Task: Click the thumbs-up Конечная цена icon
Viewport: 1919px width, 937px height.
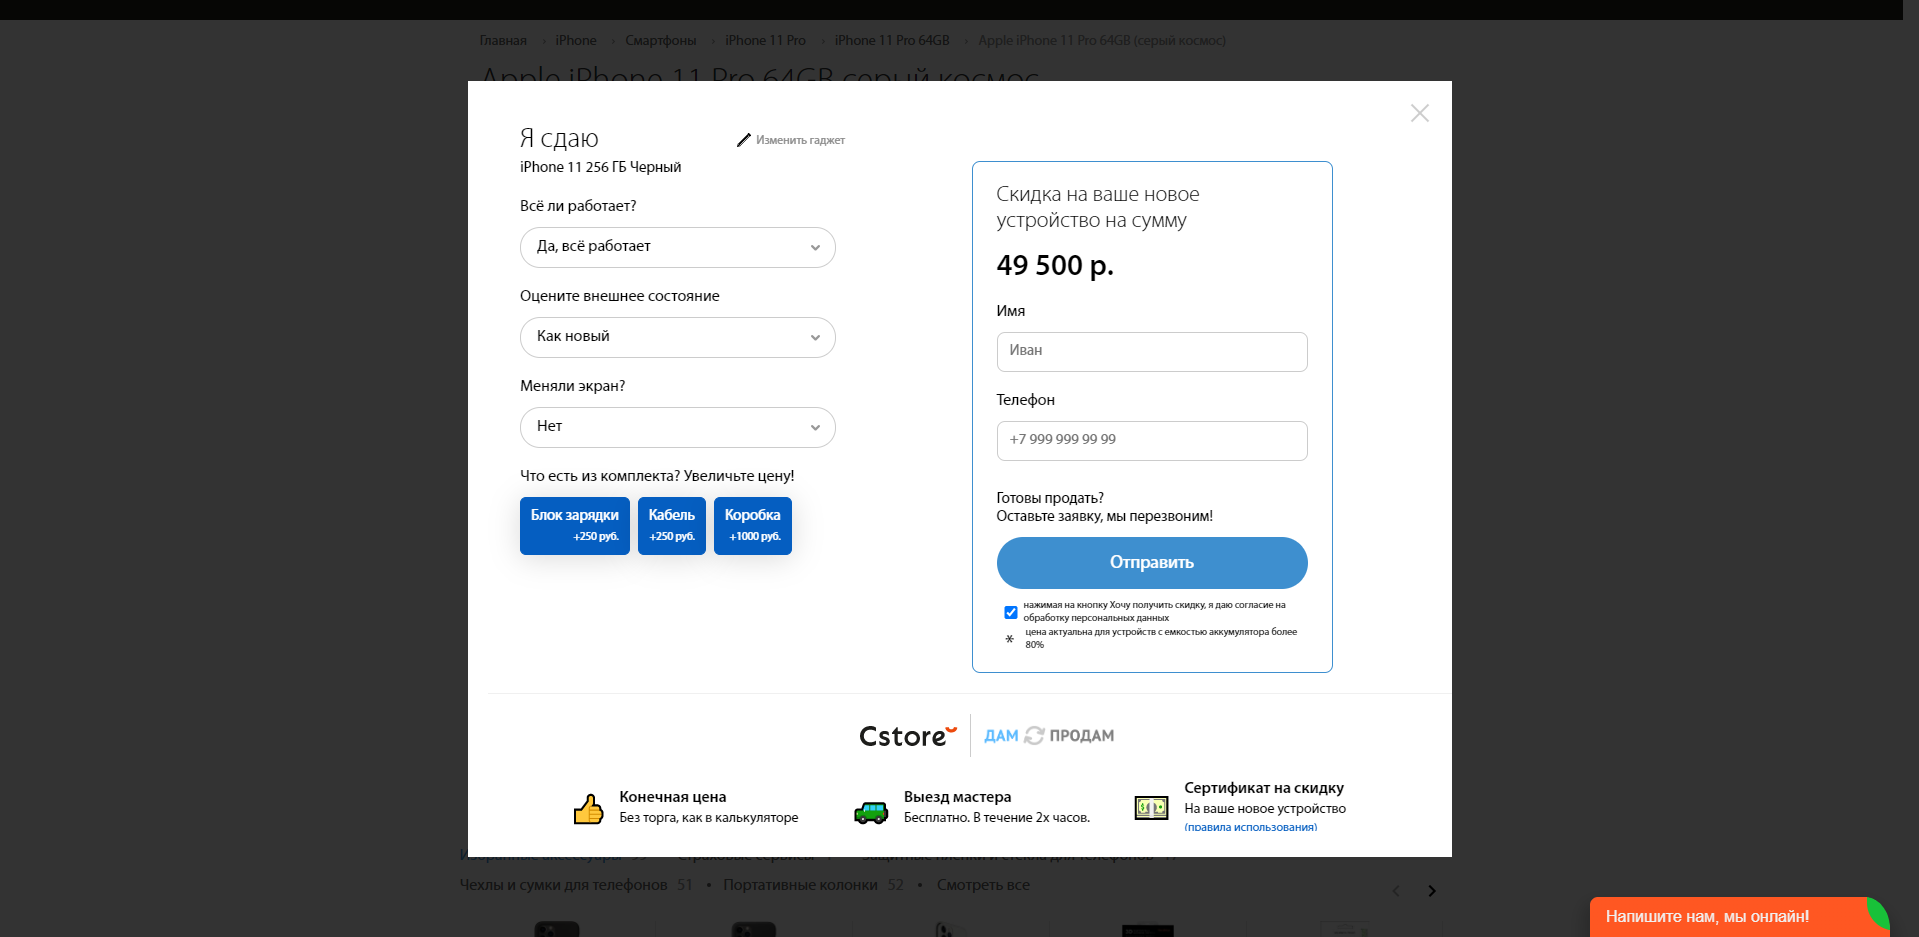Action: pos(589,808)
